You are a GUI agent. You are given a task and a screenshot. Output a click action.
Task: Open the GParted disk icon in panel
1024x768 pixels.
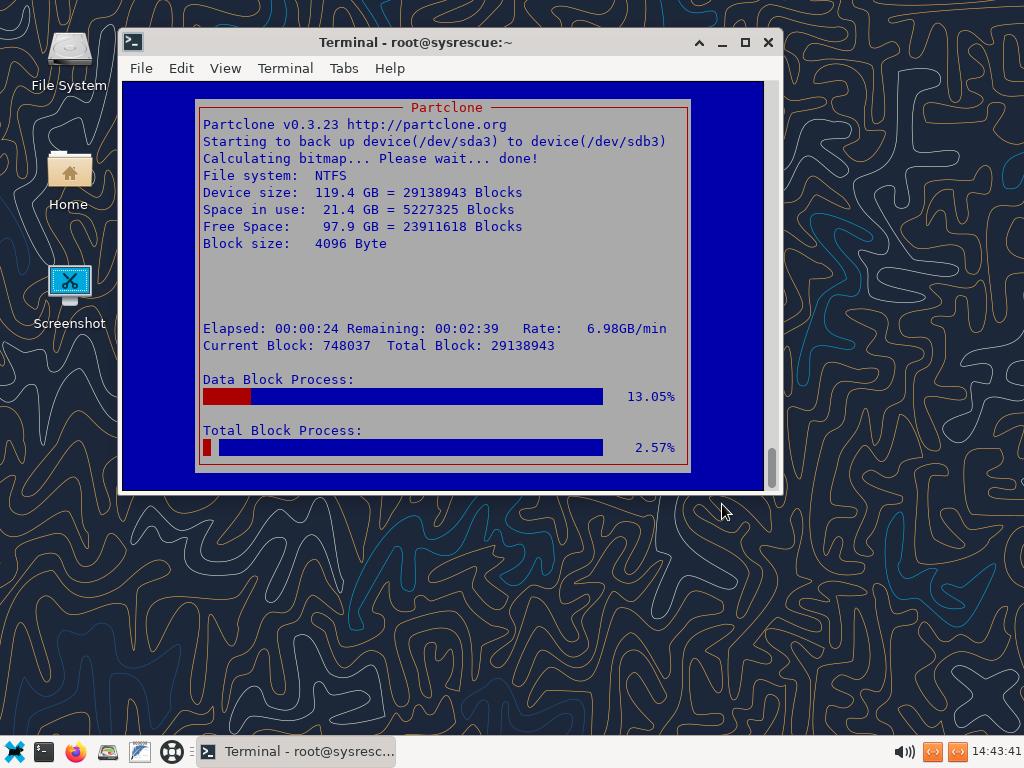pos(108,751)
